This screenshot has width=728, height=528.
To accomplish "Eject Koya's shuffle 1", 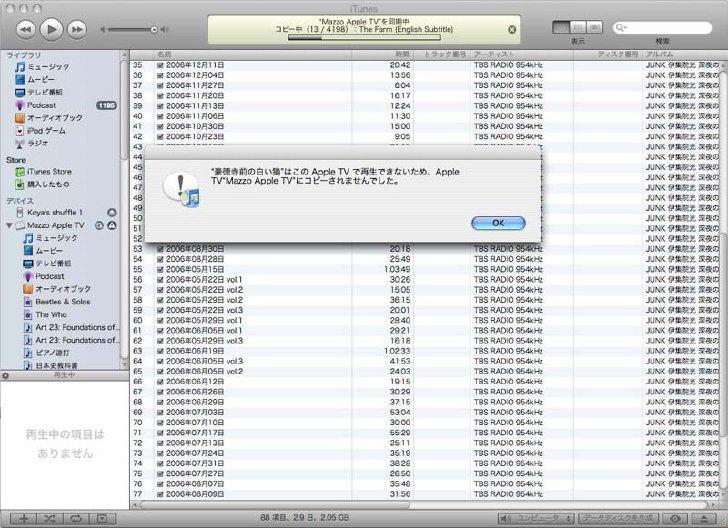I will point(111,213).
